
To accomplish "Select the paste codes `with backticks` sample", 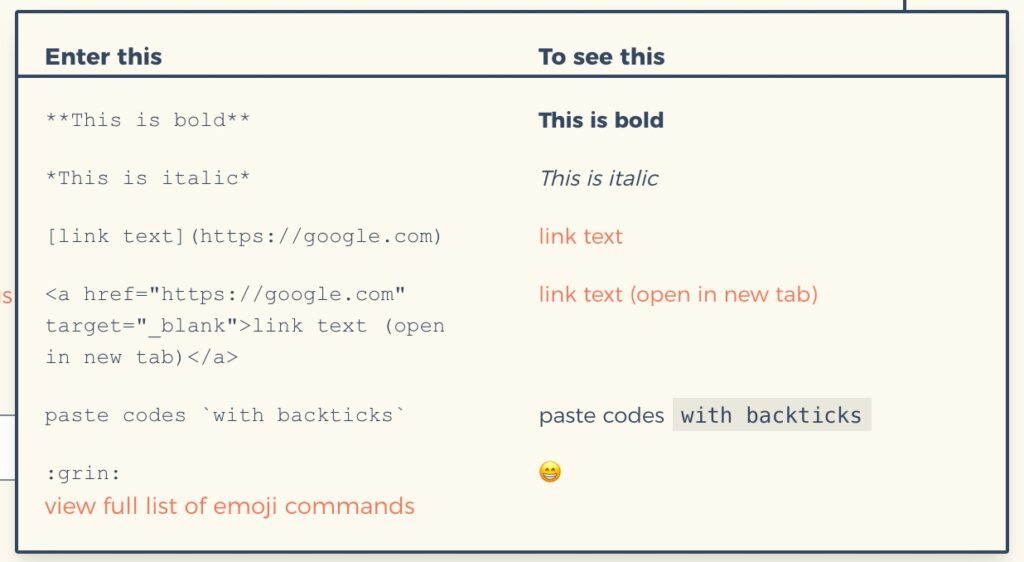I will [x=225, y=415].
